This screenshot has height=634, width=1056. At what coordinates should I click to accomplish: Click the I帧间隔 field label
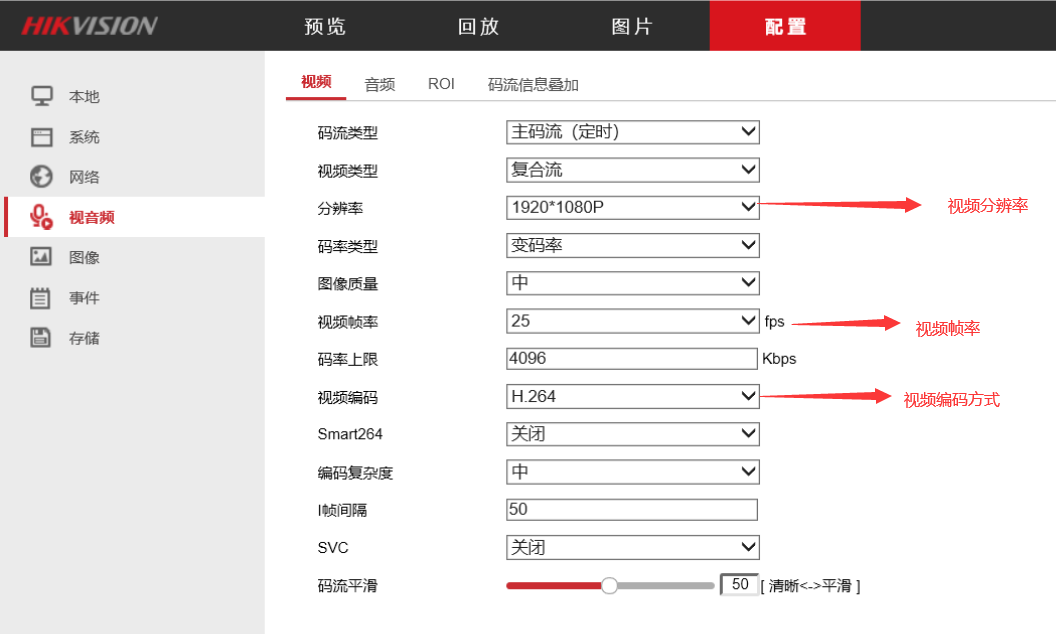(342, 510)
